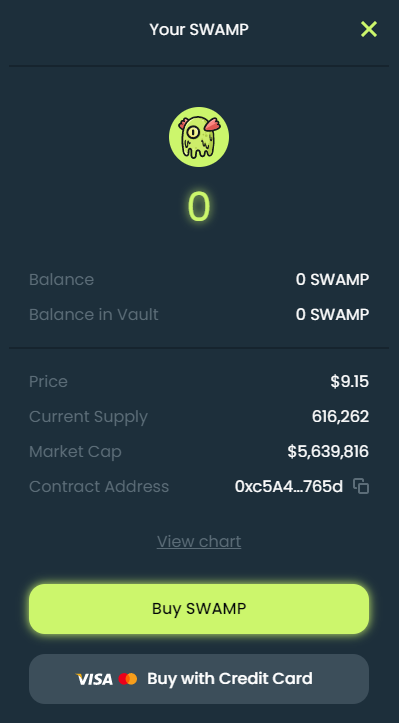Select Buy with Credit Card
This screenshot has height=723, width=399.
click(x=199, y=679)
